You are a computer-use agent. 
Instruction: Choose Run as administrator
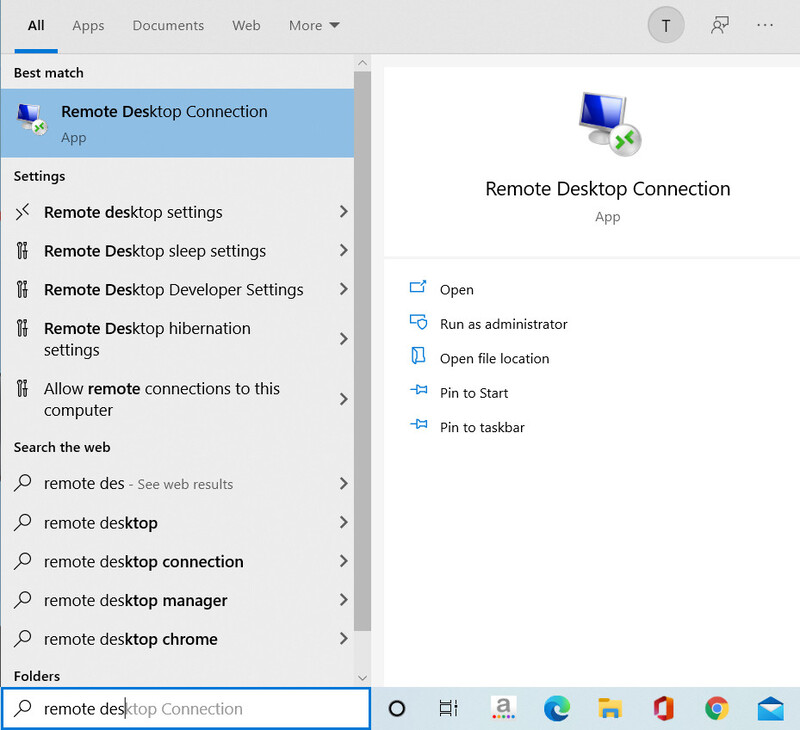[x=504, y=324]
